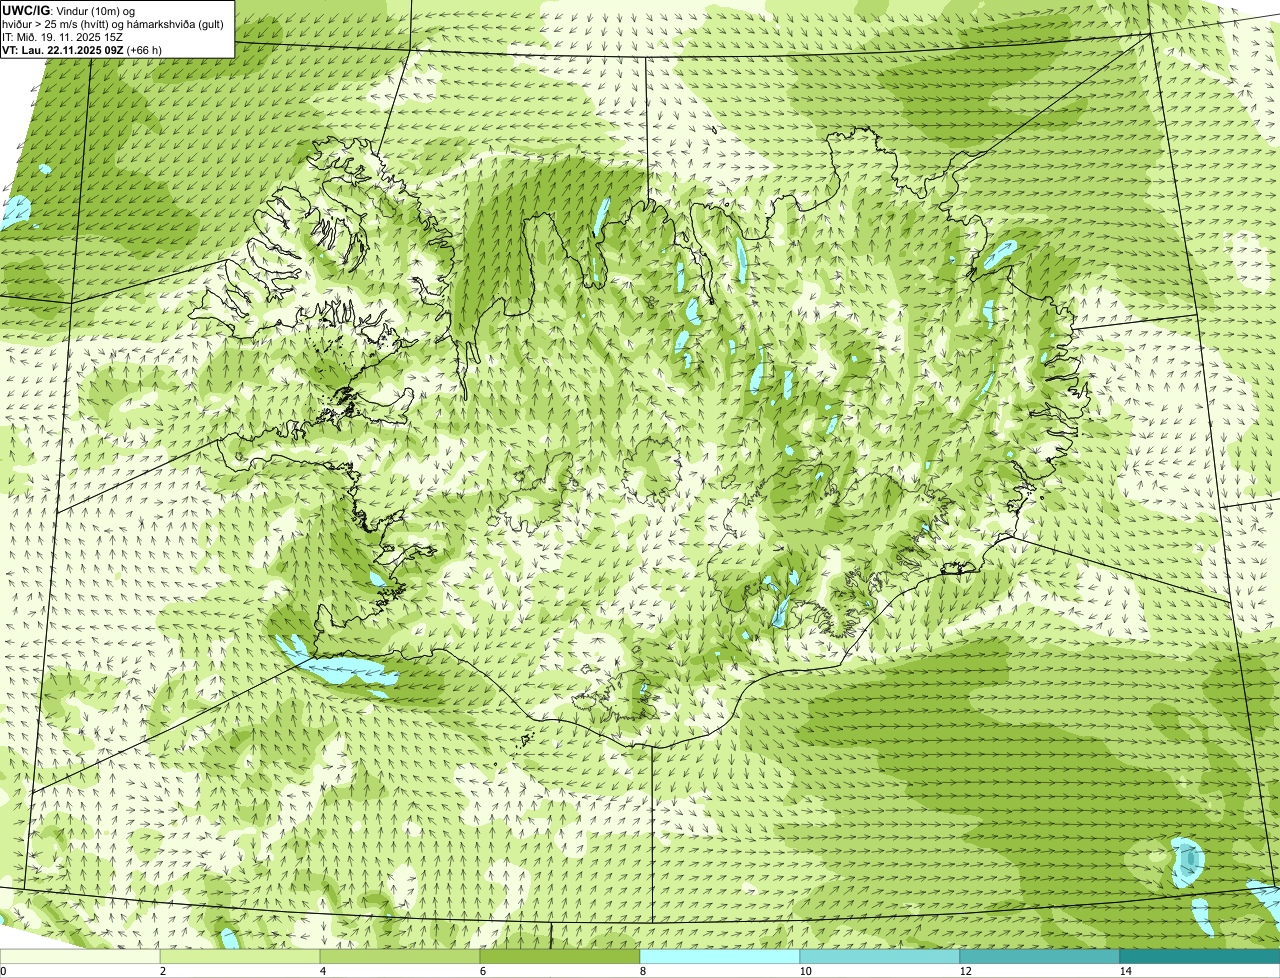Select the medium green 4–6 color bar segment

click(x=400, y=956)
